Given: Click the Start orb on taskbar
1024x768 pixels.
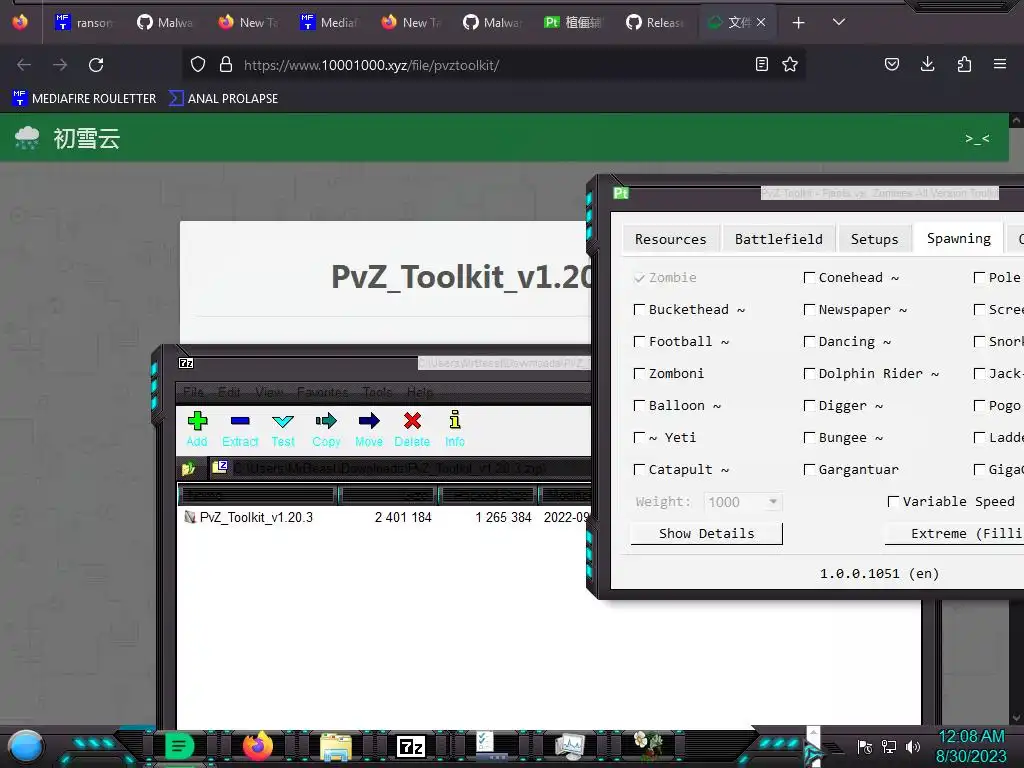Looking at the screenshot, I should coord(26,747).
